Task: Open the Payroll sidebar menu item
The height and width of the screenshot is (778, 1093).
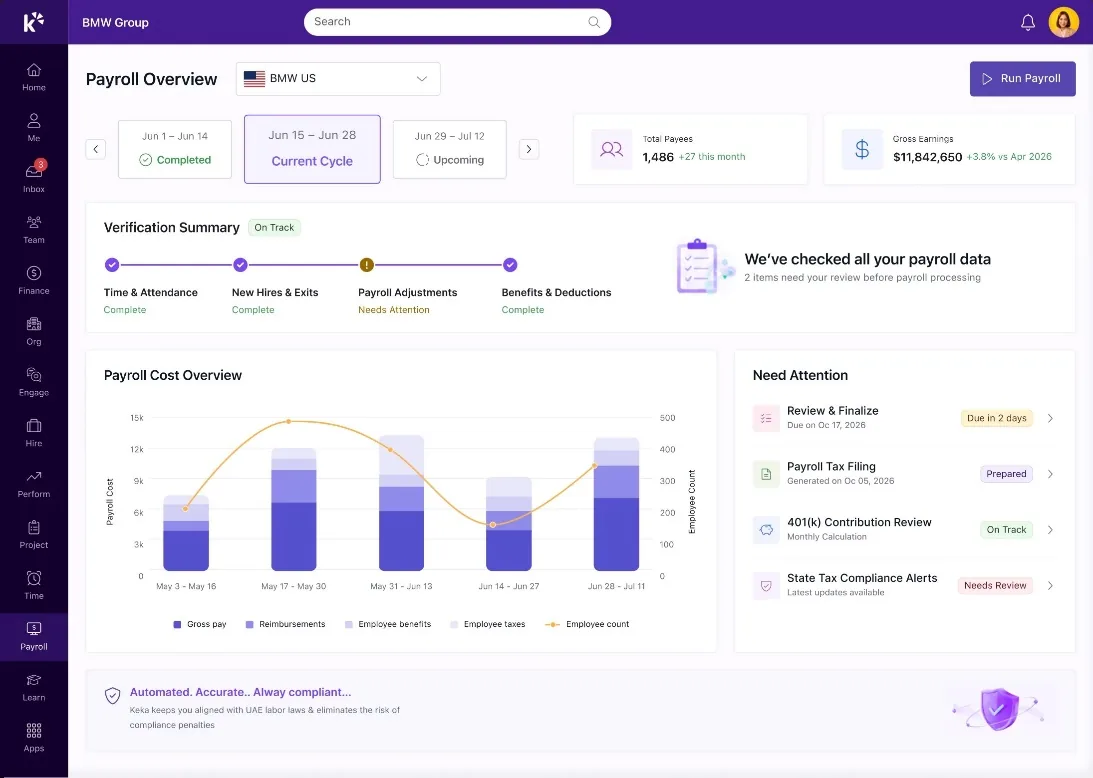Action: pos(33,636)
